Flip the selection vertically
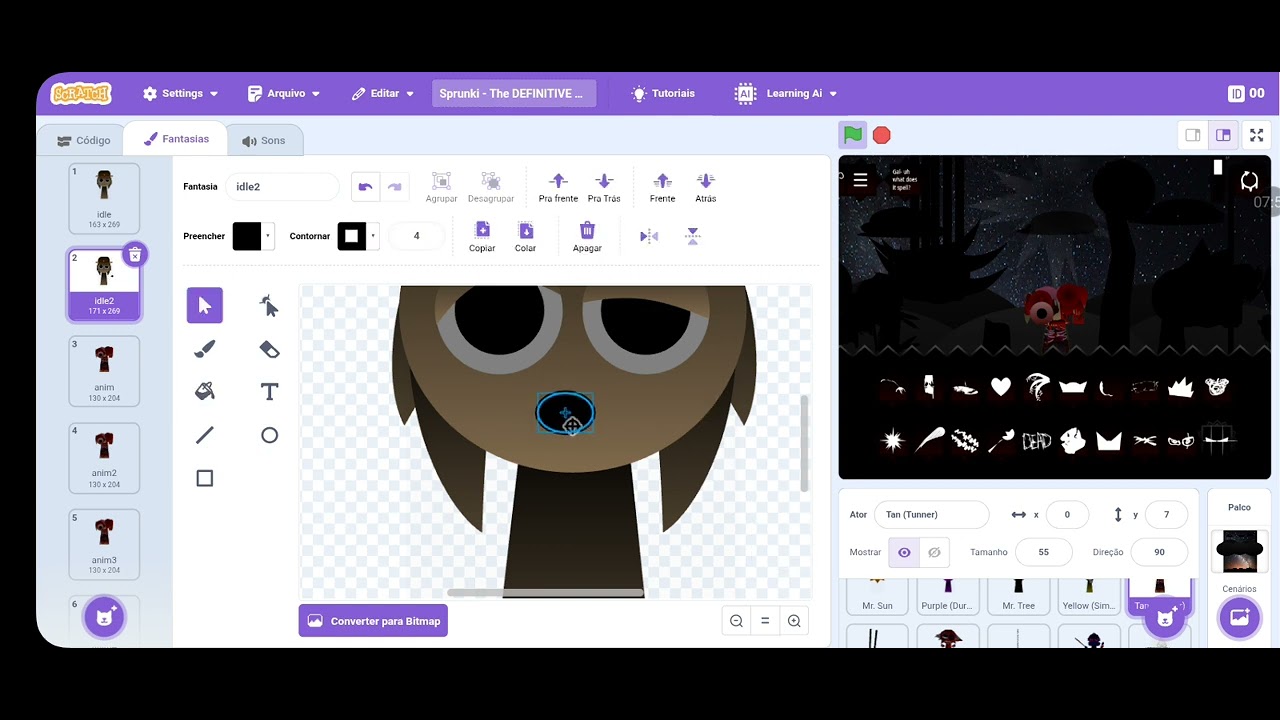The height and width of the screenshot is (720, 1280). click(692, 236)
